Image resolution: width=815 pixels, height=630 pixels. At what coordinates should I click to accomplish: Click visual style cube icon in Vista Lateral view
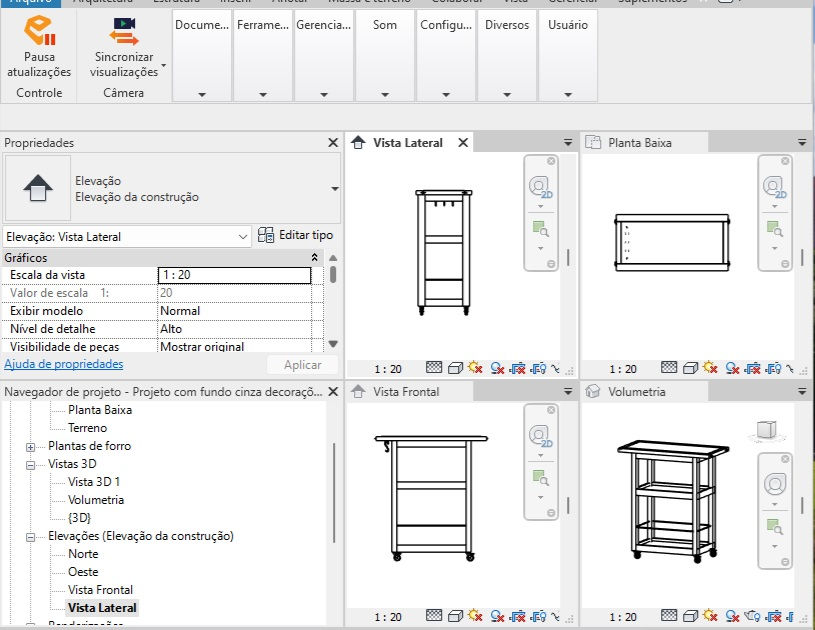(455, 368)
